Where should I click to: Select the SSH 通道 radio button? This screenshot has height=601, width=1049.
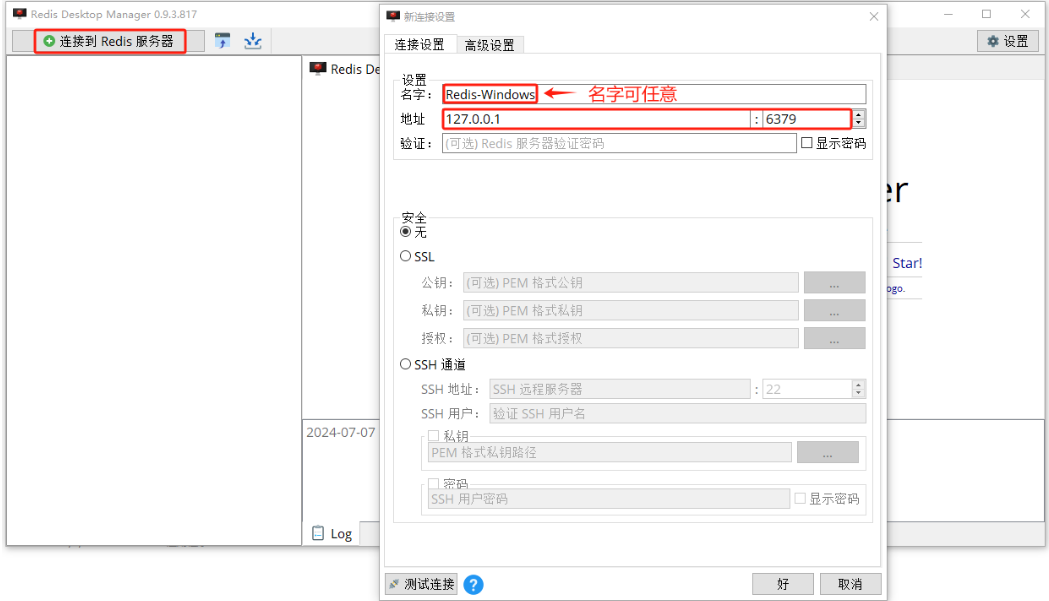coord(405,364)
